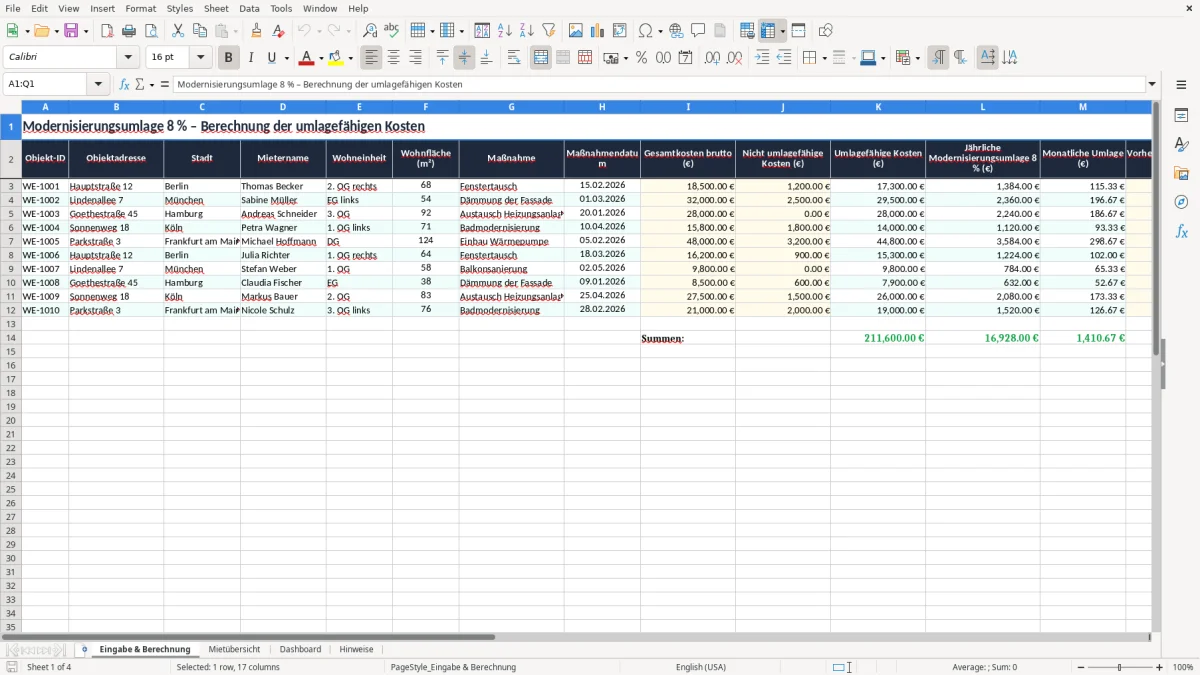Image resolution: width=1200 pixels, height=675 pixels.
Task: Open the Borders dropdown arrow
Action: click(x=824, y=58)
